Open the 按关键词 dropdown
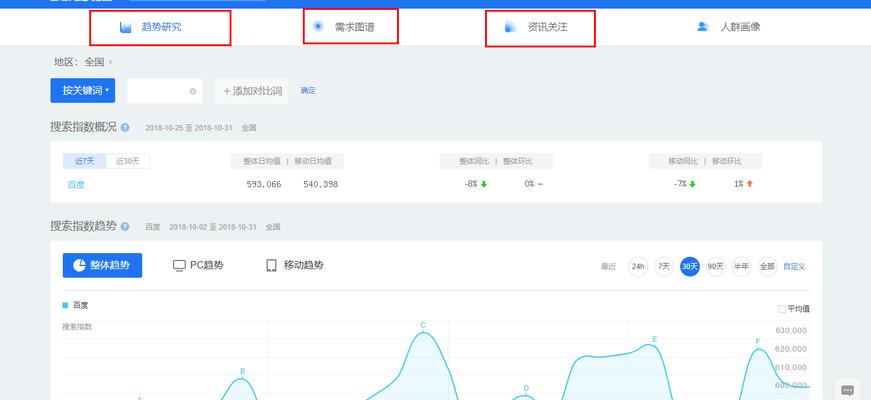The height and width of the screenshot is (400, 871). [83, 91]
